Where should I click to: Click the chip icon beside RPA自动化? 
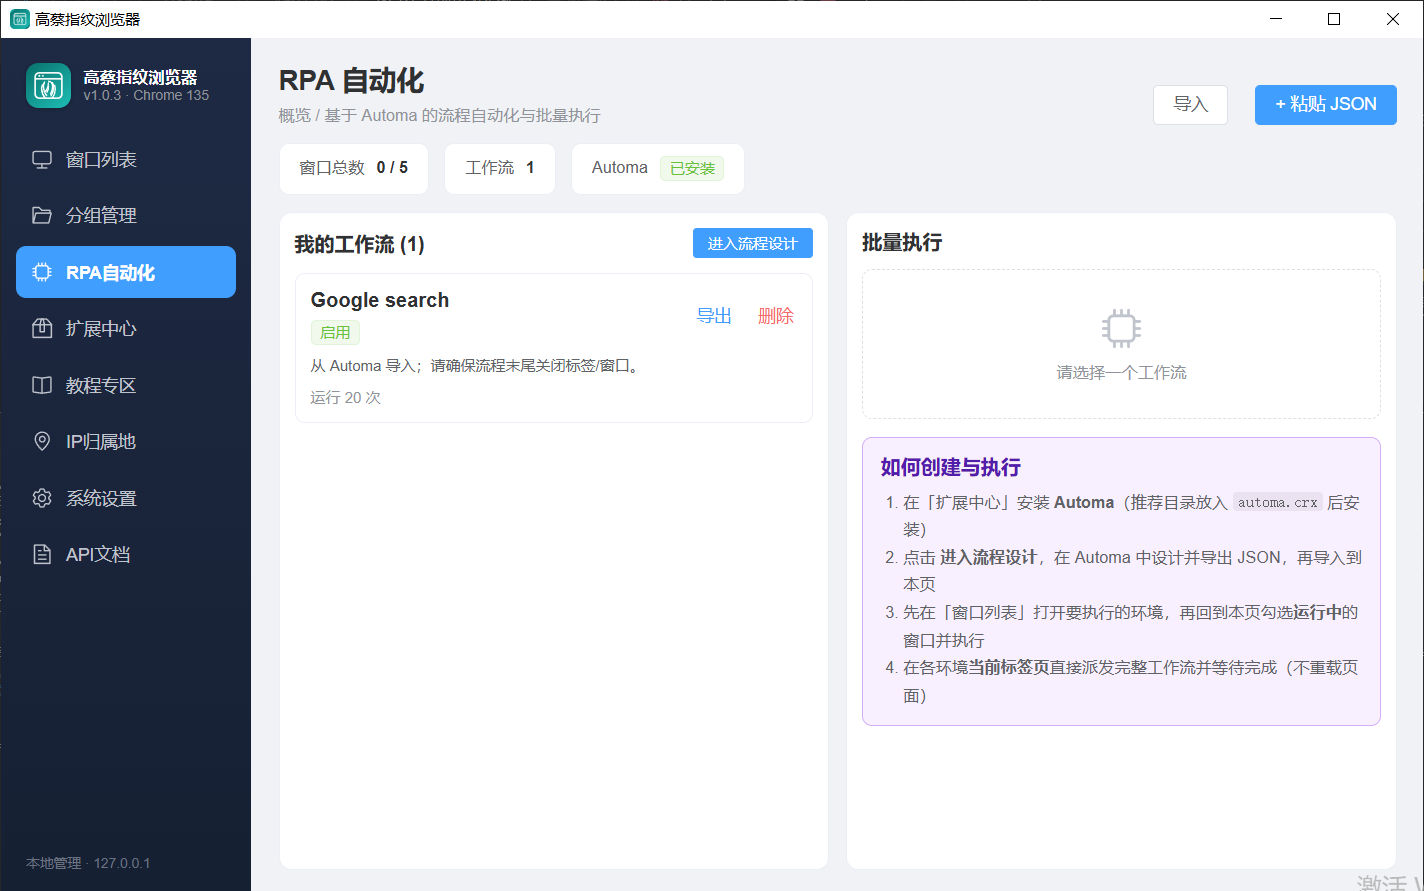[42, 272]
